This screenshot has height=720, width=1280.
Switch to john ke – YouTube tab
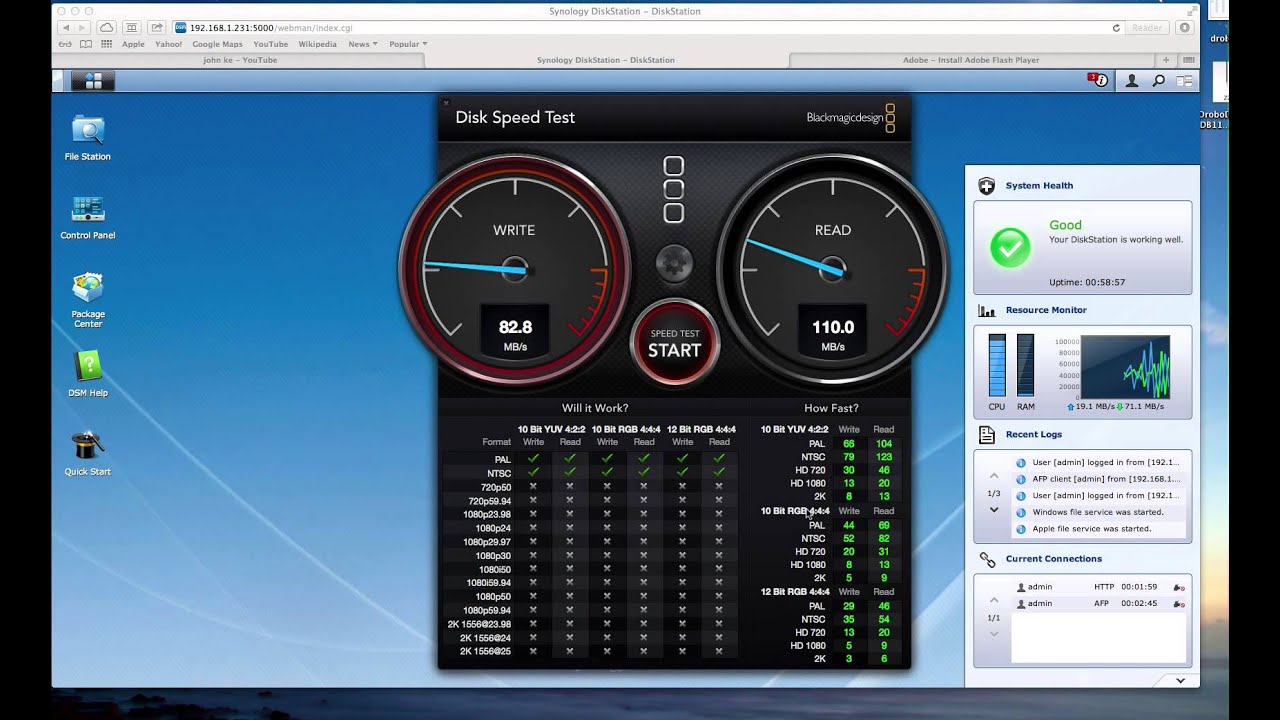click(x=239, y=60)
